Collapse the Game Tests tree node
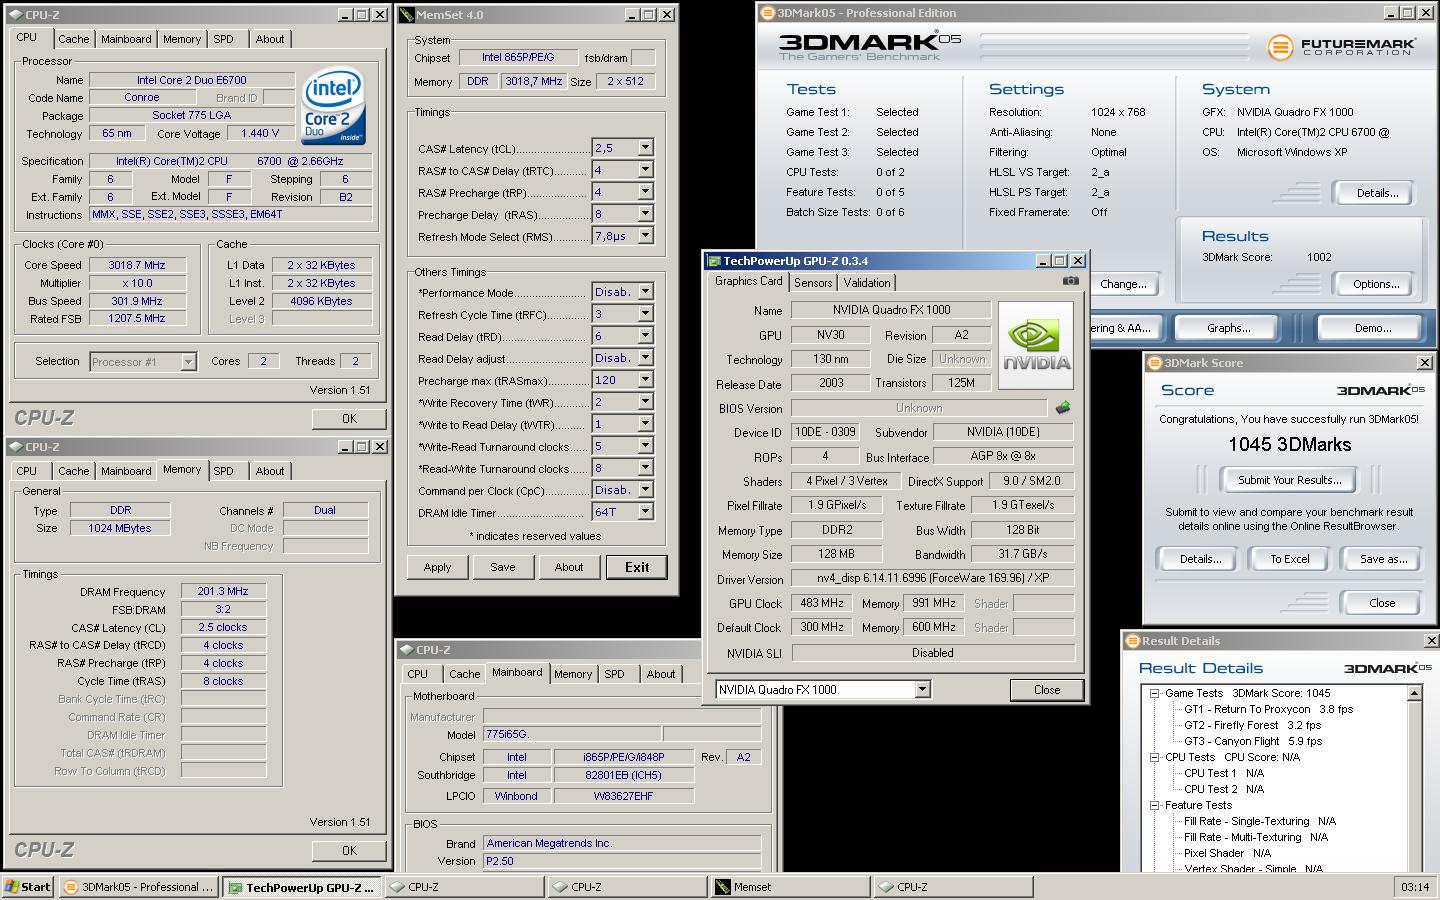This screenshot has width=1440, height=900. 1154,693
